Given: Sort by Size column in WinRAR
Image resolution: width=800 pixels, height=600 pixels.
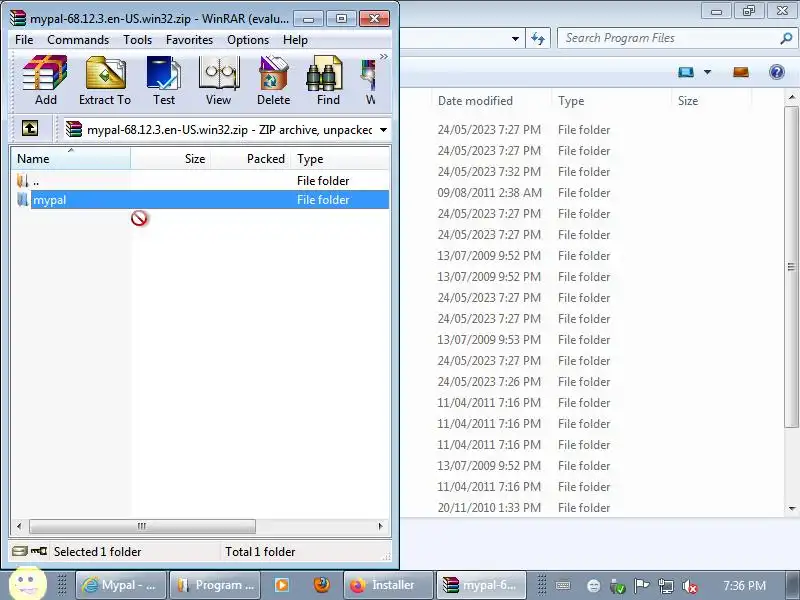Looking at the screenshot, I should (x=170, y=159).
